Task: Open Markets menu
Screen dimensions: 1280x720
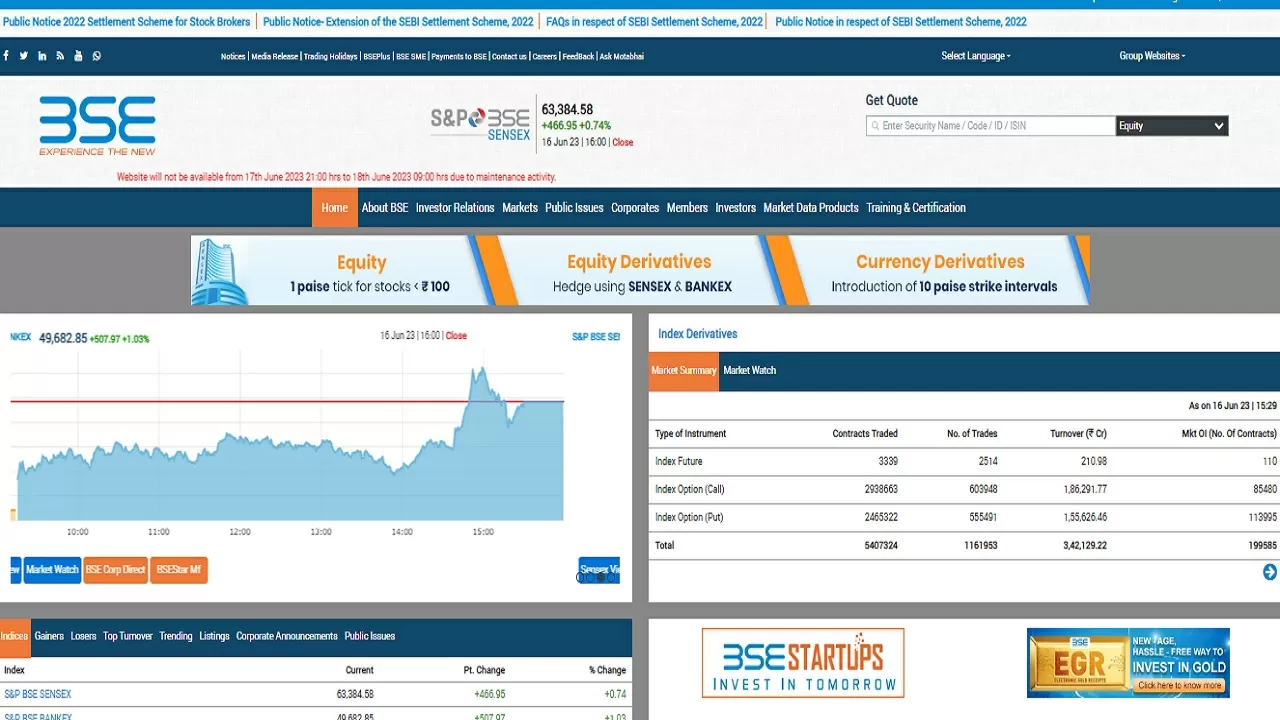Action: point(520,208)
